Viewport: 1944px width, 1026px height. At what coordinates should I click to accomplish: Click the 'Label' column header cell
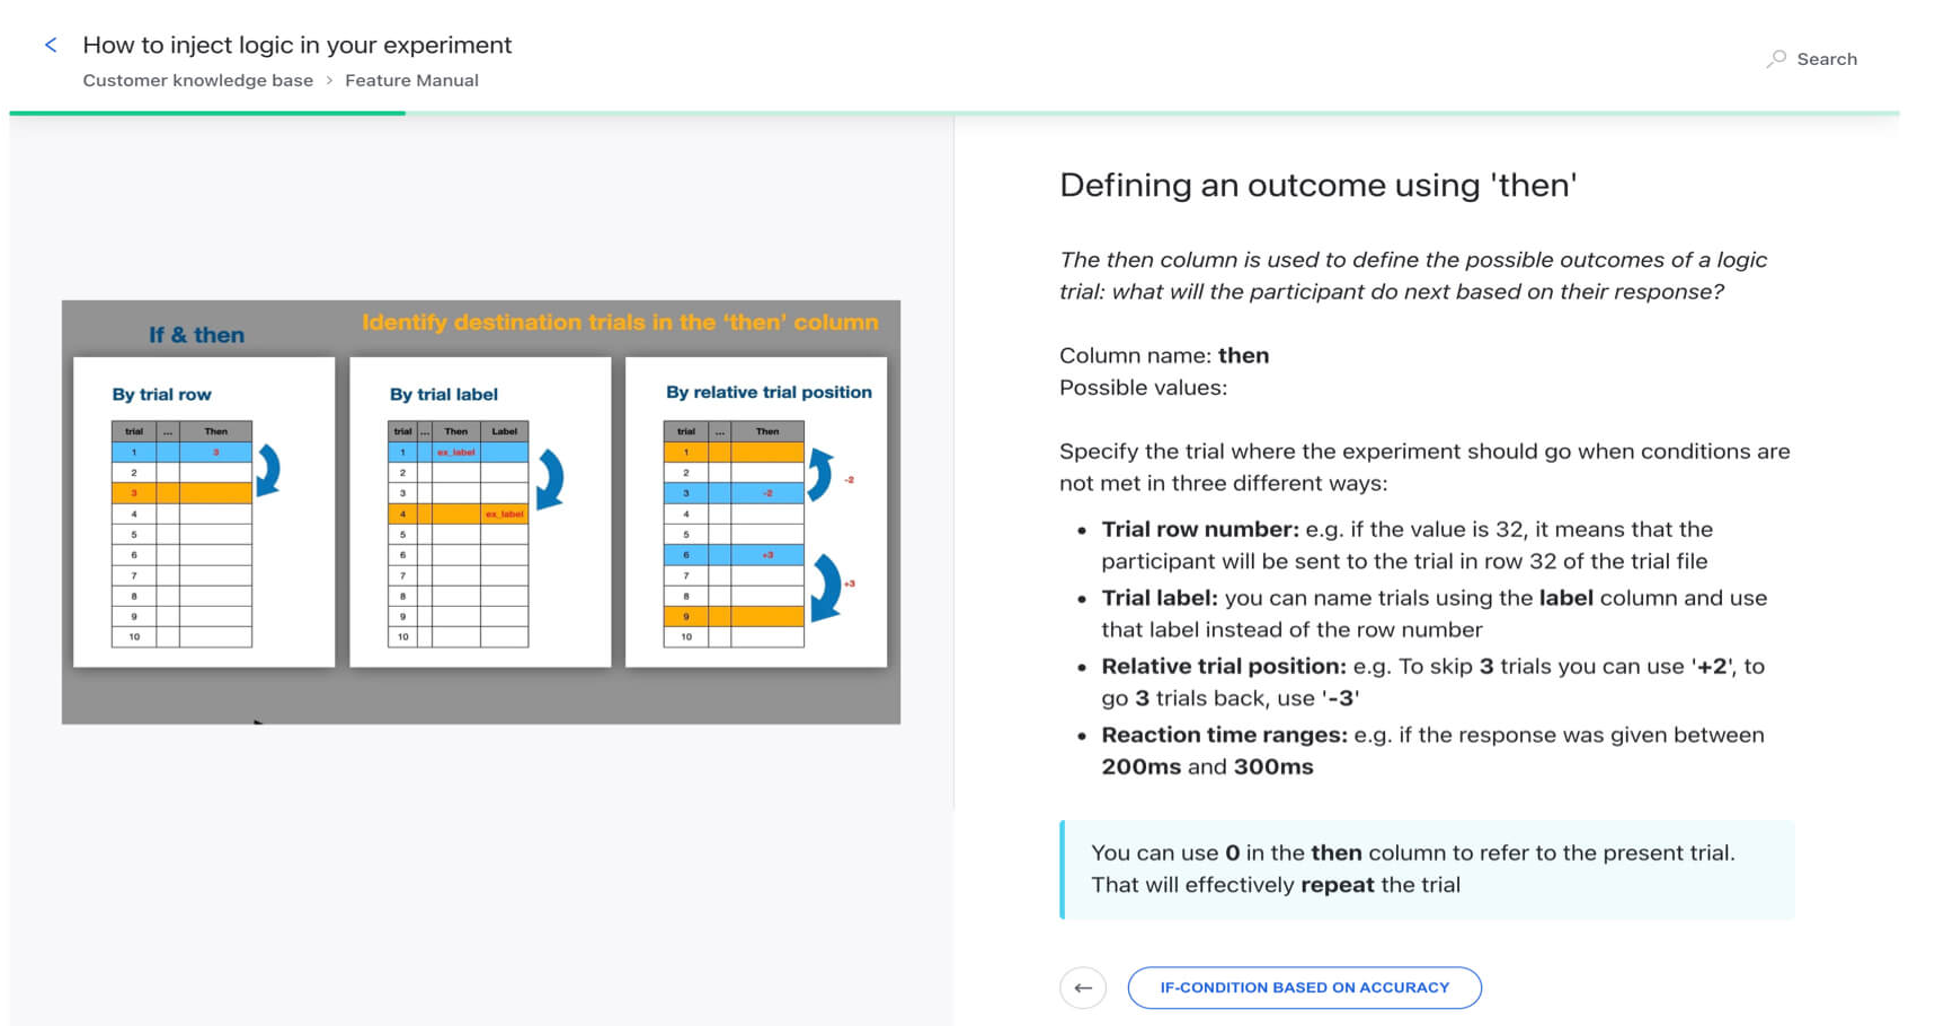click(x=505, y=431)
